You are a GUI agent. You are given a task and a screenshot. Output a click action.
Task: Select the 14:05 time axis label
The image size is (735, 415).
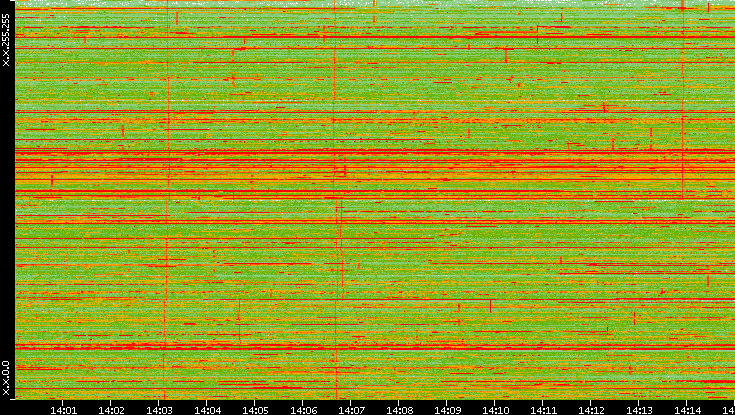click(255, 410)
